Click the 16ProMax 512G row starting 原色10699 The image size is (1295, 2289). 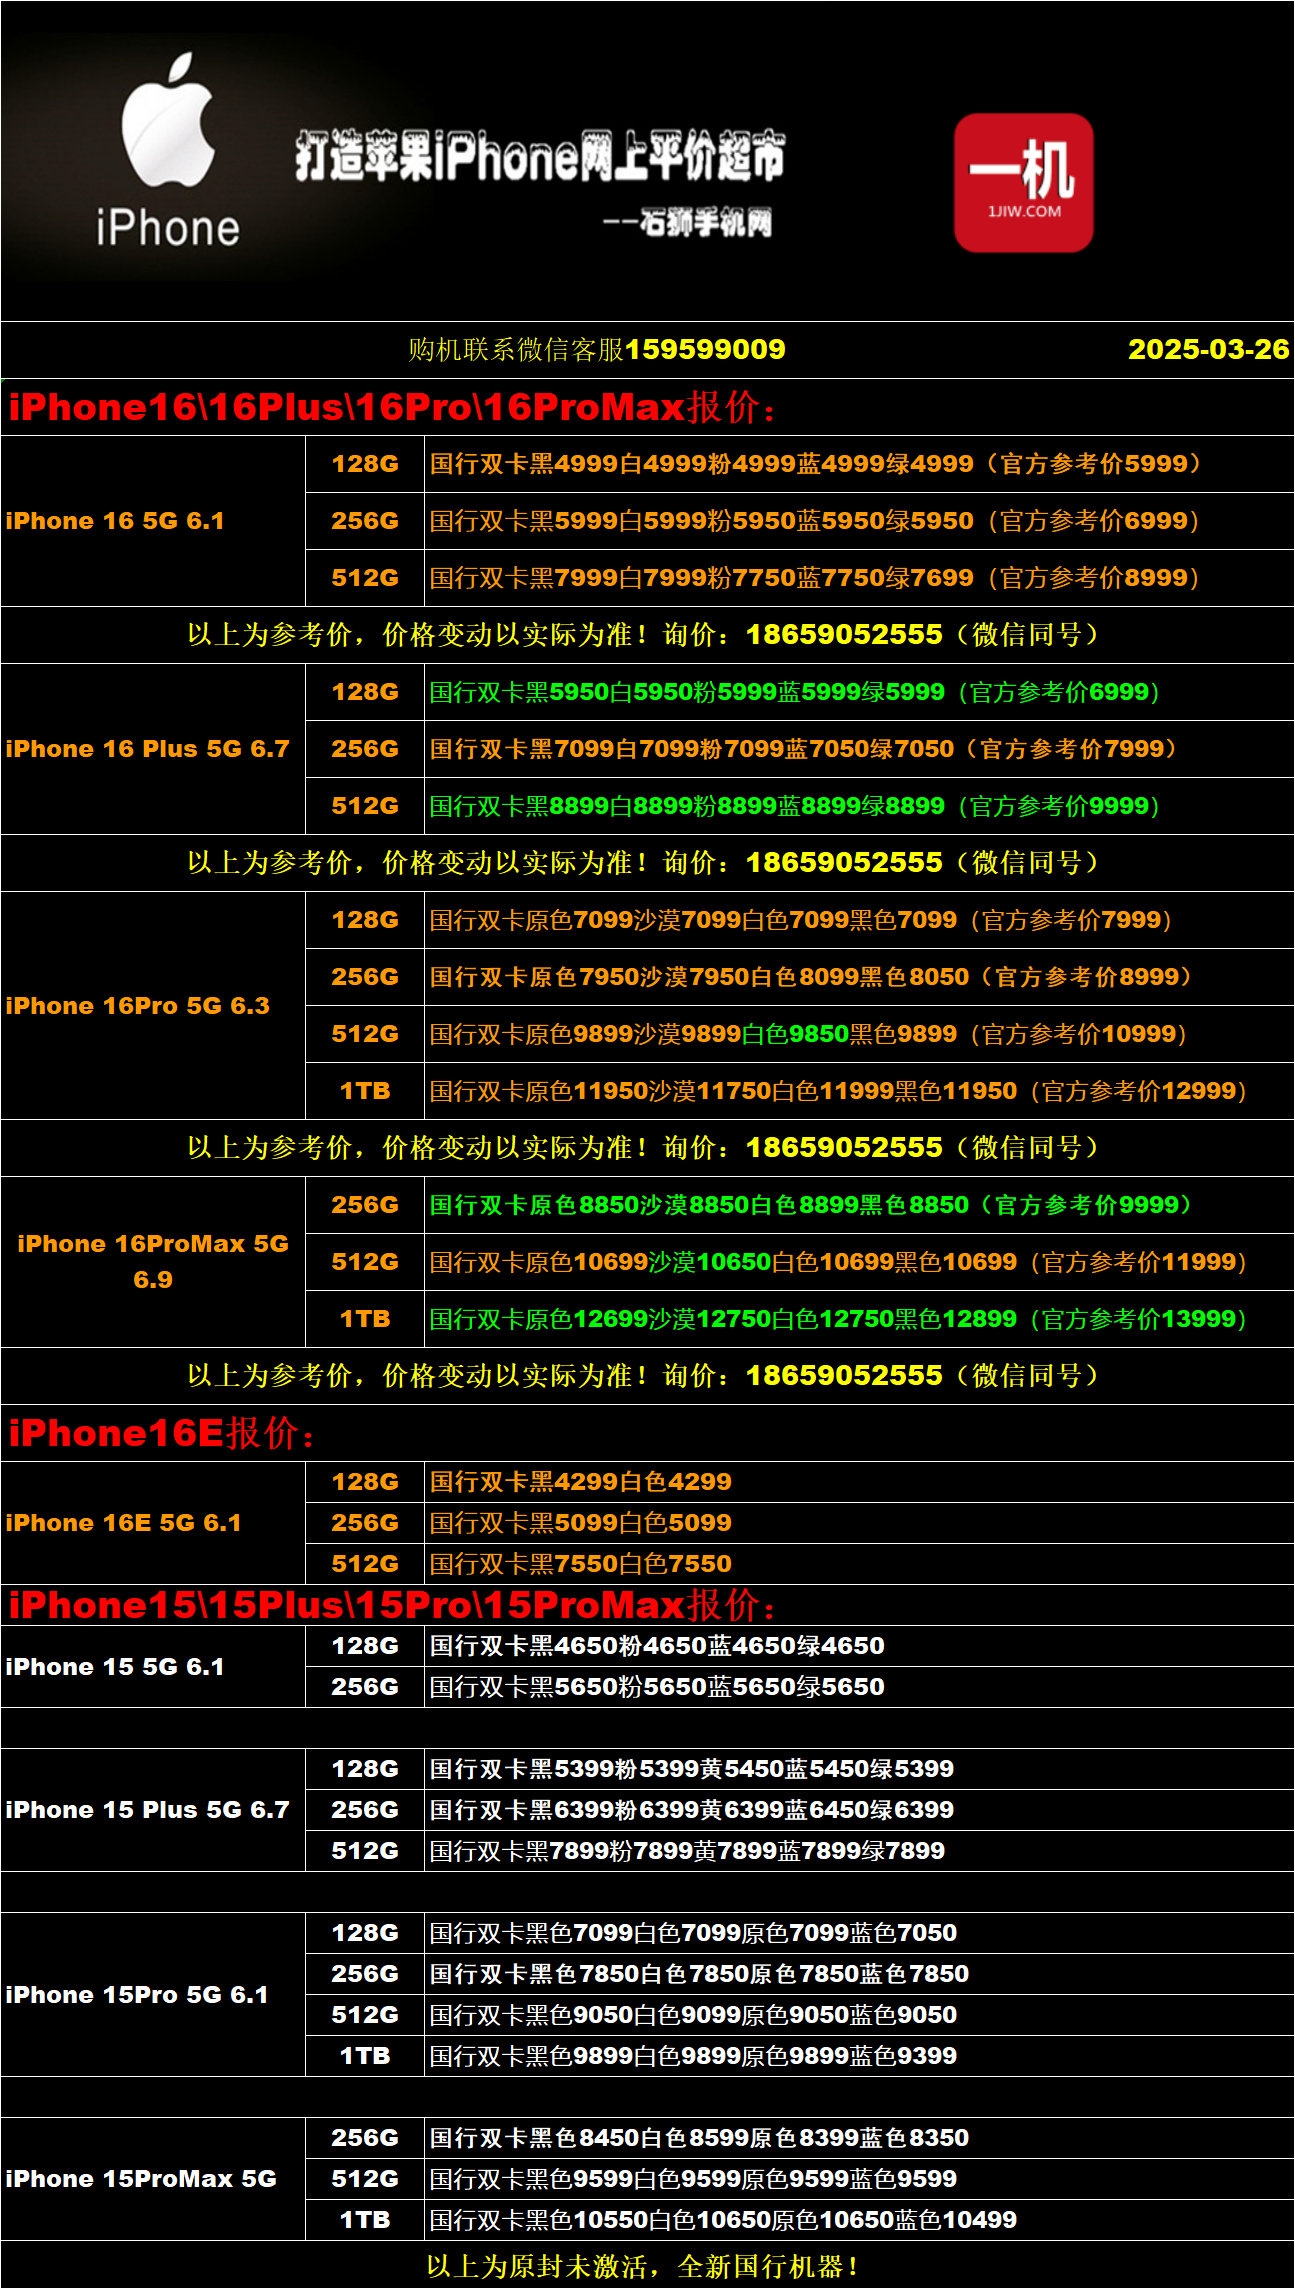(859, 1262)
